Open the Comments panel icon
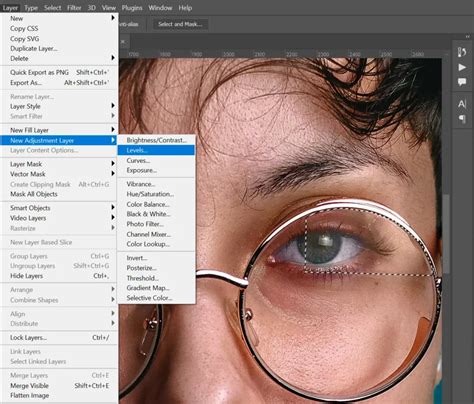The width and height of the screenshot is (474, 404). [462, 82]
